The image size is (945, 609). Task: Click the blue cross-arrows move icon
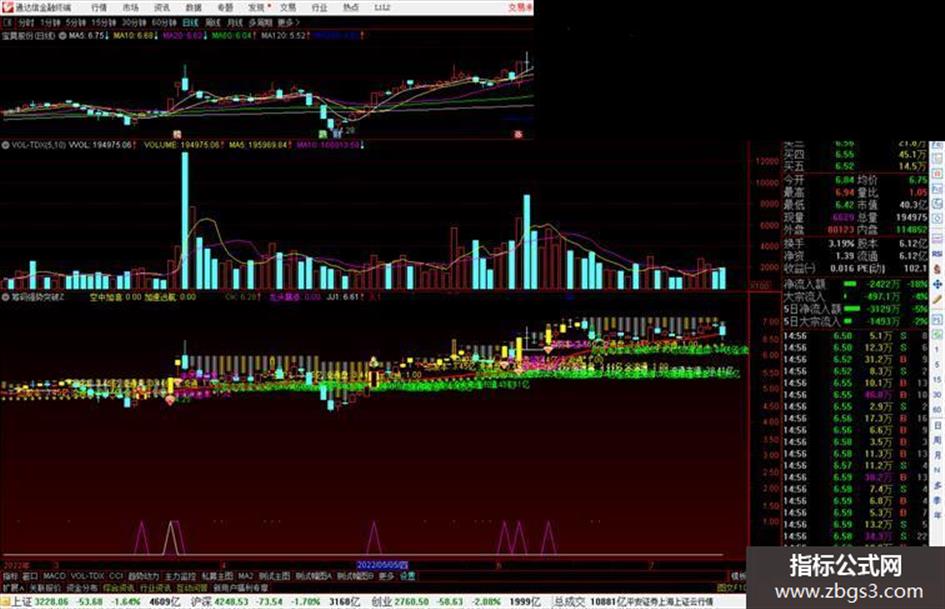click(937, 284)
